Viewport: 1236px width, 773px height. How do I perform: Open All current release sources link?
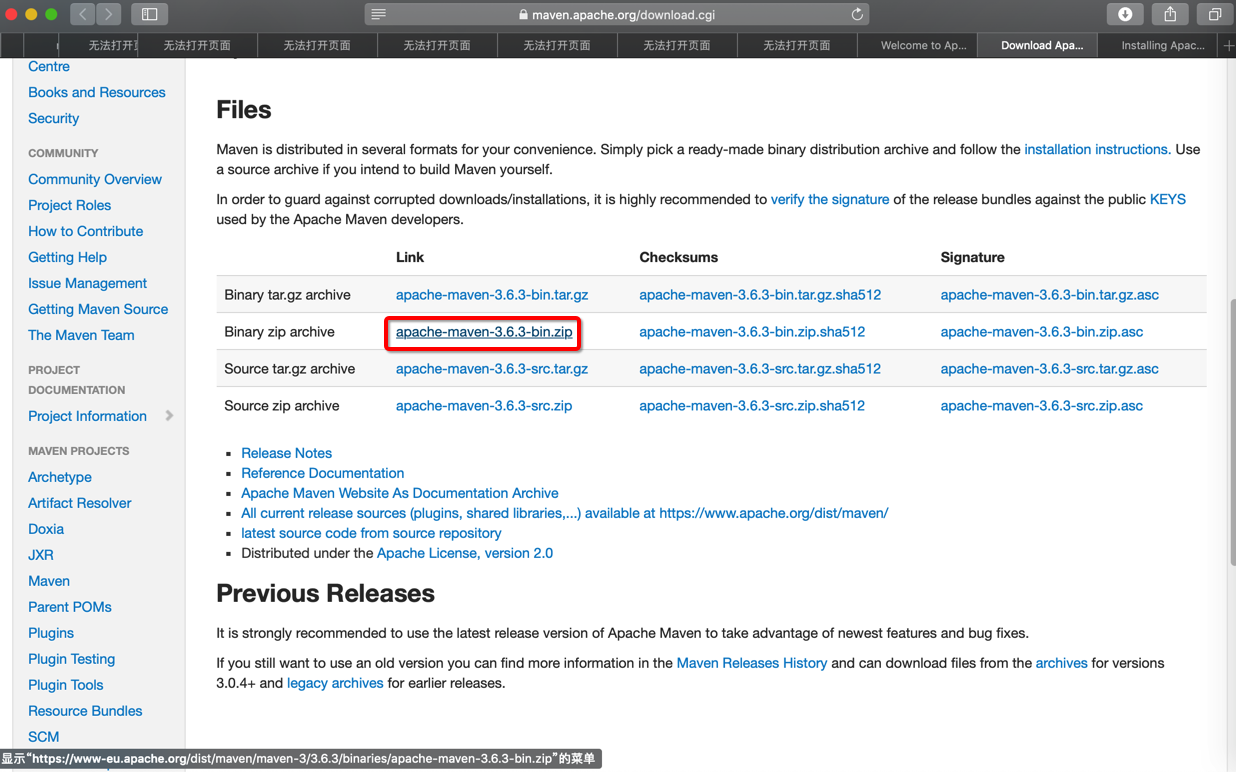565,513
